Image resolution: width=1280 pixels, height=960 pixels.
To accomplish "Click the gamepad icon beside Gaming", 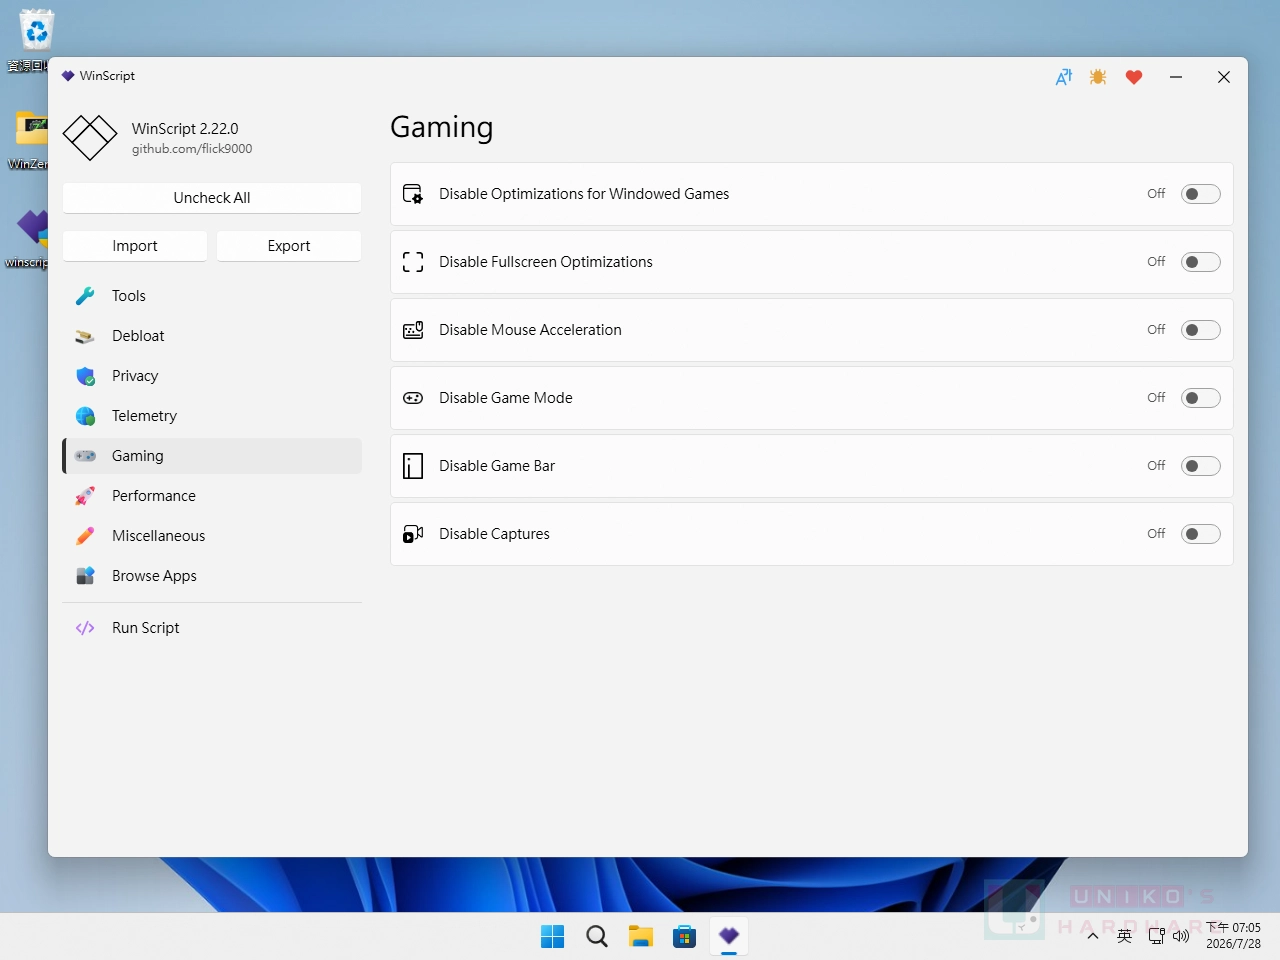I will point(85,456).
